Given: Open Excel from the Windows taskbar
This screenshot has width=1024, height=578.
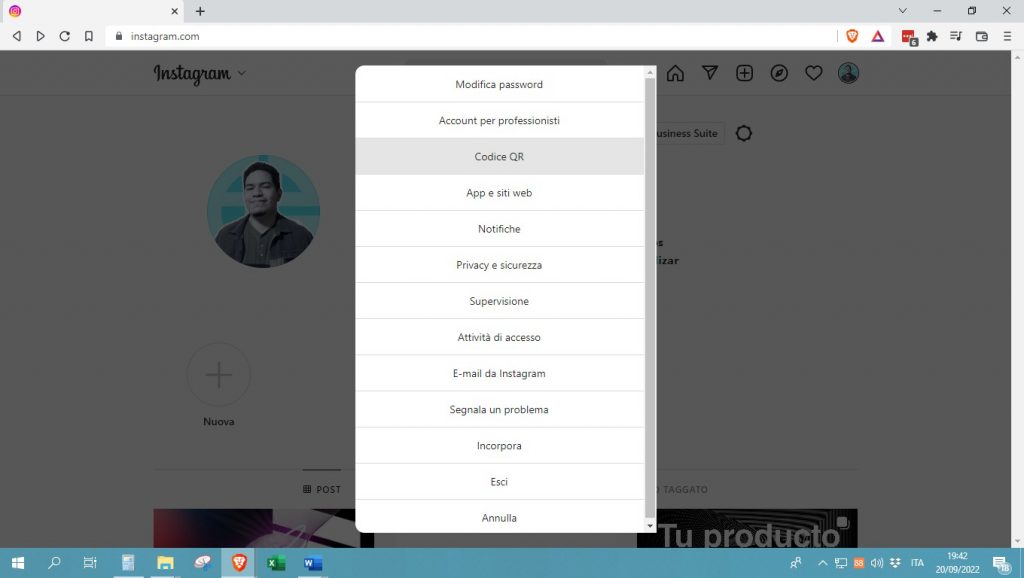Looking at the screenshot, I should point(276,563).
